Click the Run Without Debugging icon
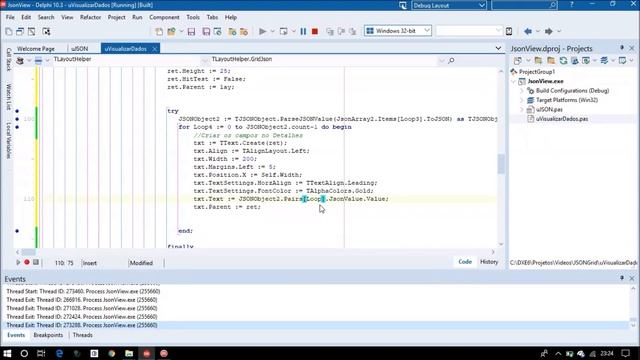This screenshot has width=640, height=360. (x=283, y=31)
